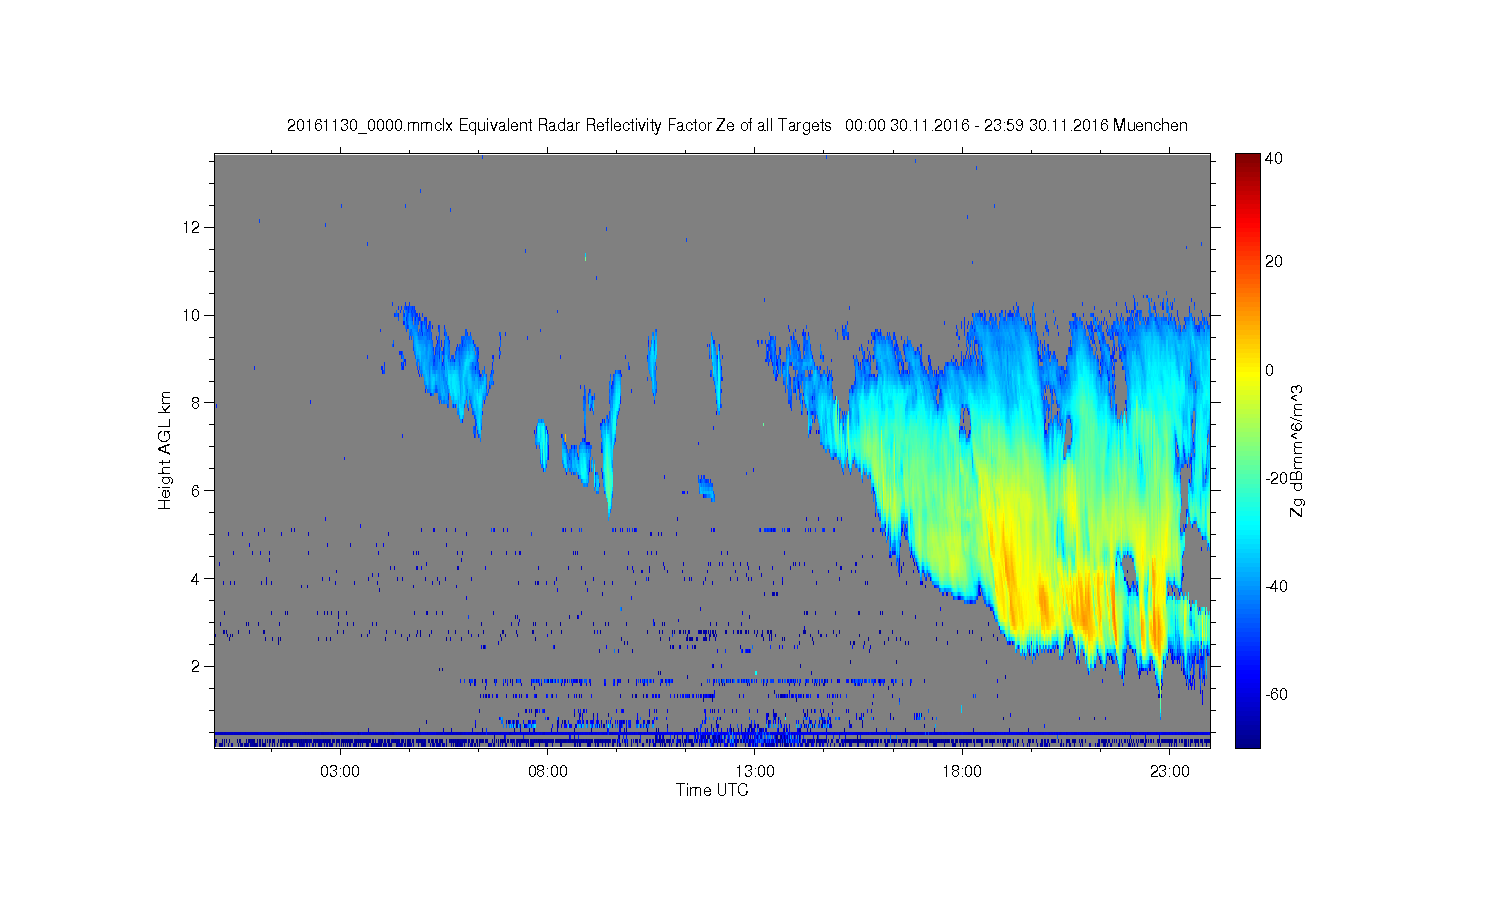Click the dark red top of the colorbar

[x=1247, y=162]
